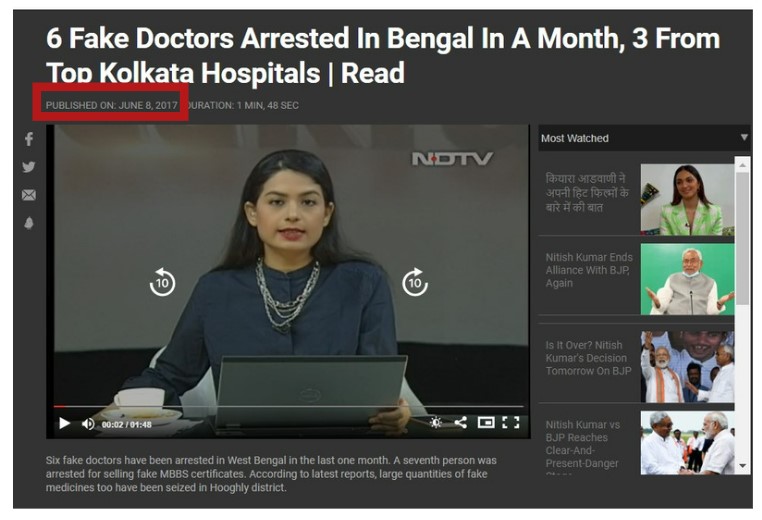
Task: Share the video on Facebook
Action: click(x=29, y=139)
